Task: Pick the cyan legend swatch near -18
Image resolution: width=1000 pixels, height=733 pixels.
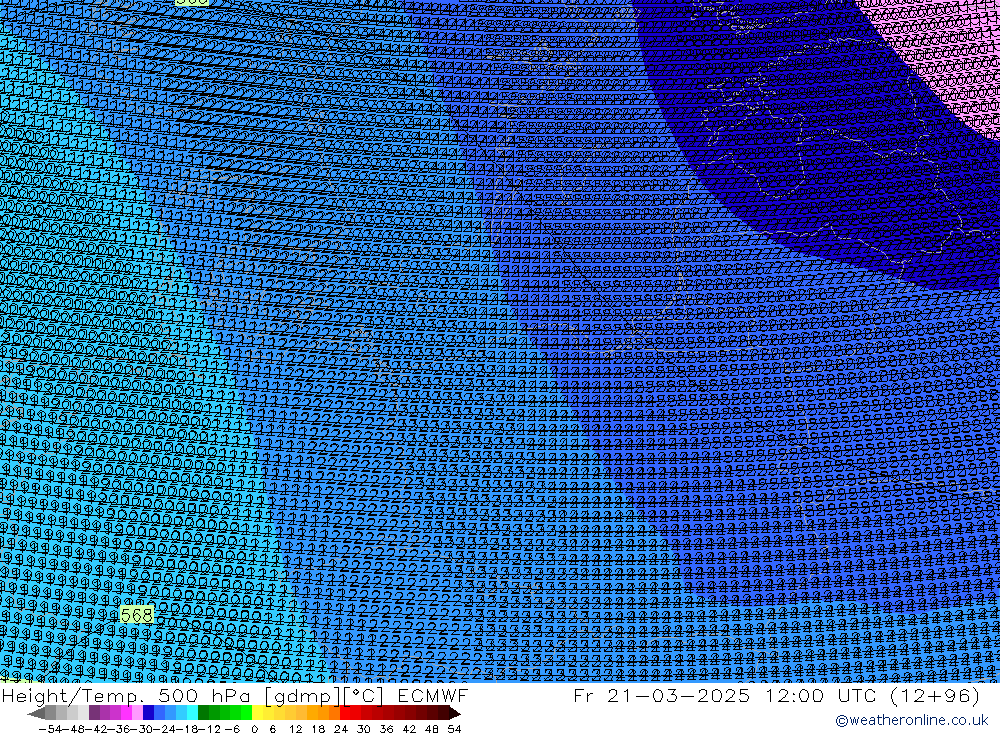Action: [x=192, y=713]
